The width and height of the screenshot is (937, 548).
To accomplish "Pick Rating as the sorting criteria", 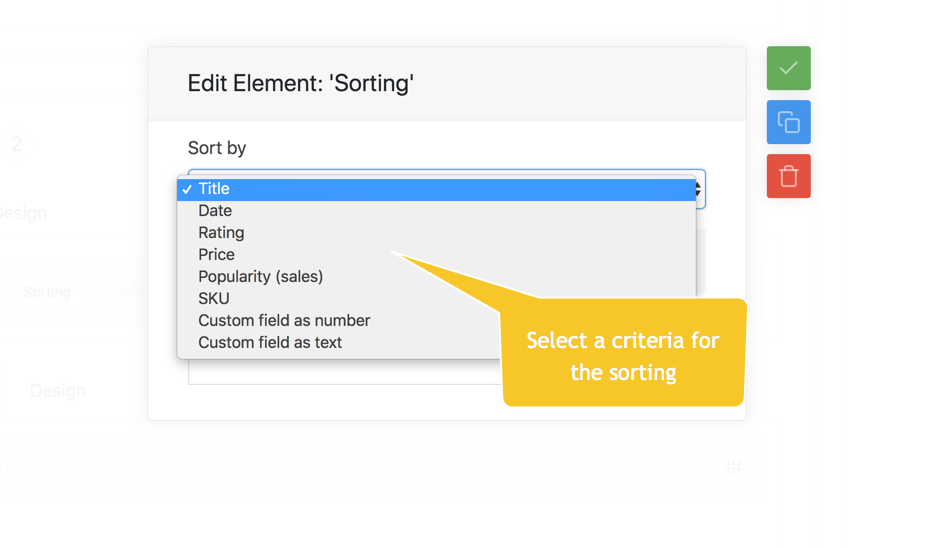I will pos(221,233).
